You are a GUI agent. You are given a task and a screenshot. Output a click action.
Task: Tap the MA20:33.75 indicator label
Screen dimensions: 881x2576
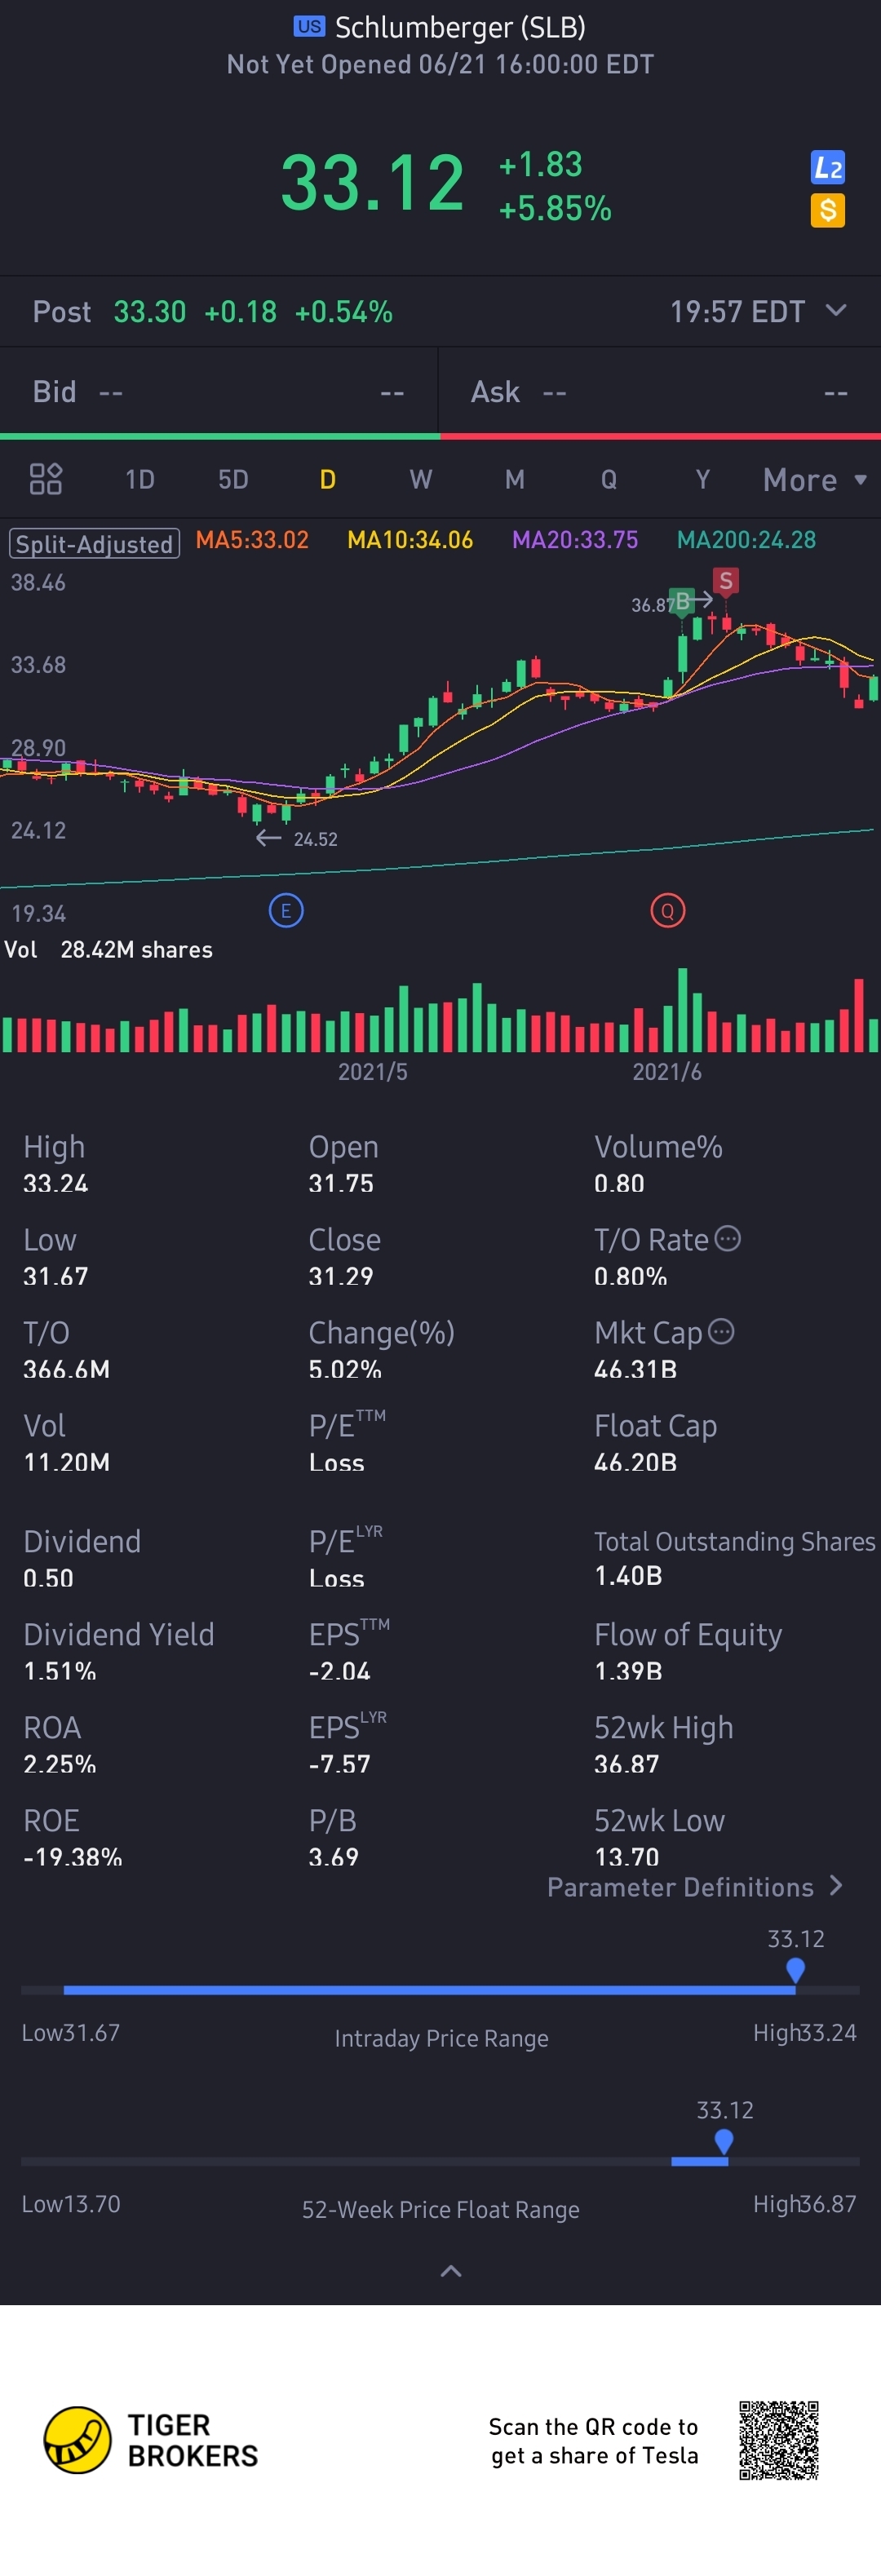(575, 540)
